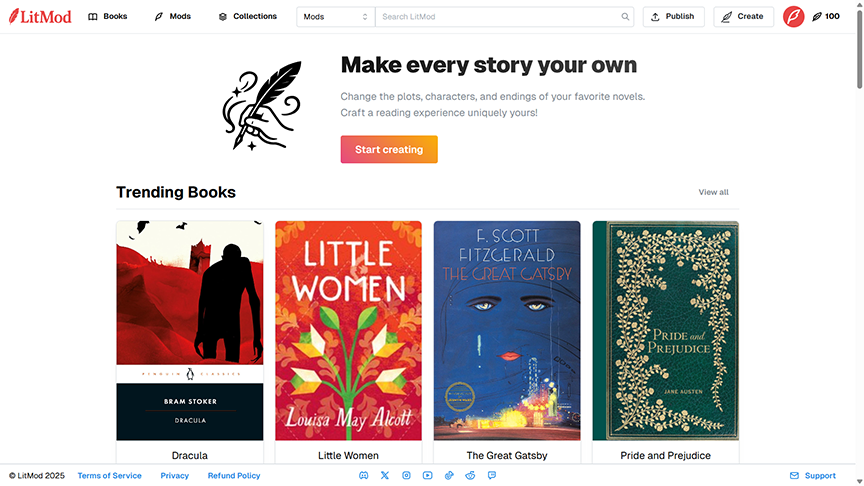Visit the Instagram page via footer icon
The image size is (864, 486).
pos(406,476)
